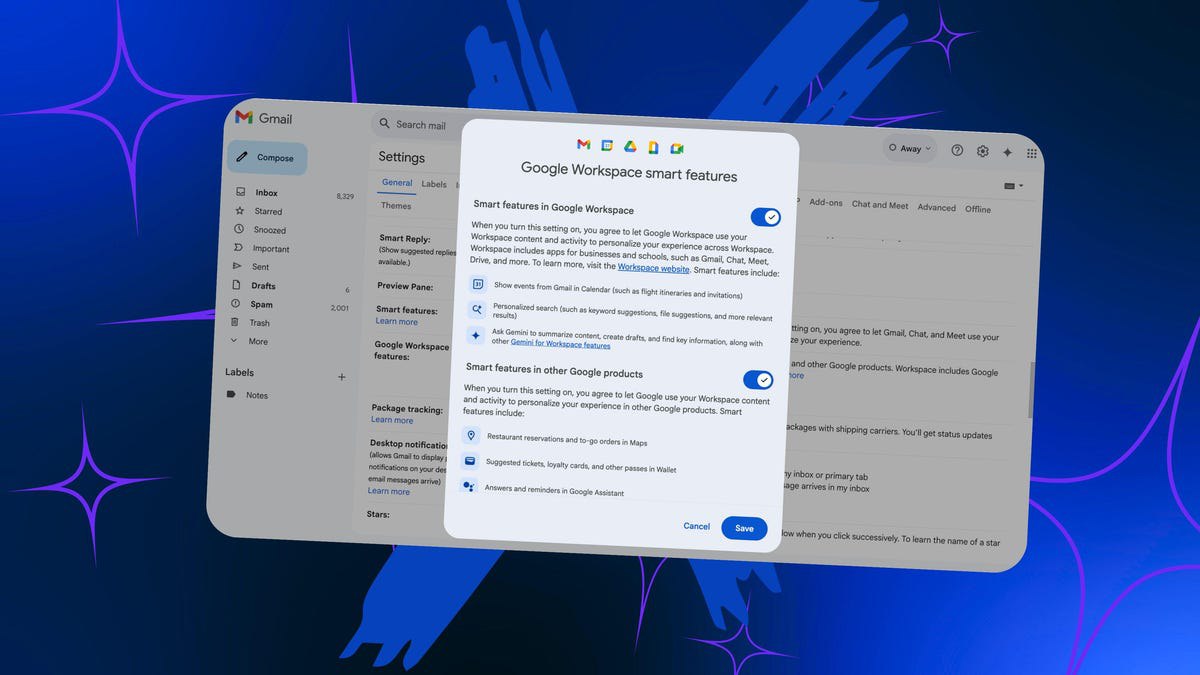Image resolution: width=1200 pixels, height=675 pixels.
Task: Open the input tools dropdown at right
Action: 1012,186
